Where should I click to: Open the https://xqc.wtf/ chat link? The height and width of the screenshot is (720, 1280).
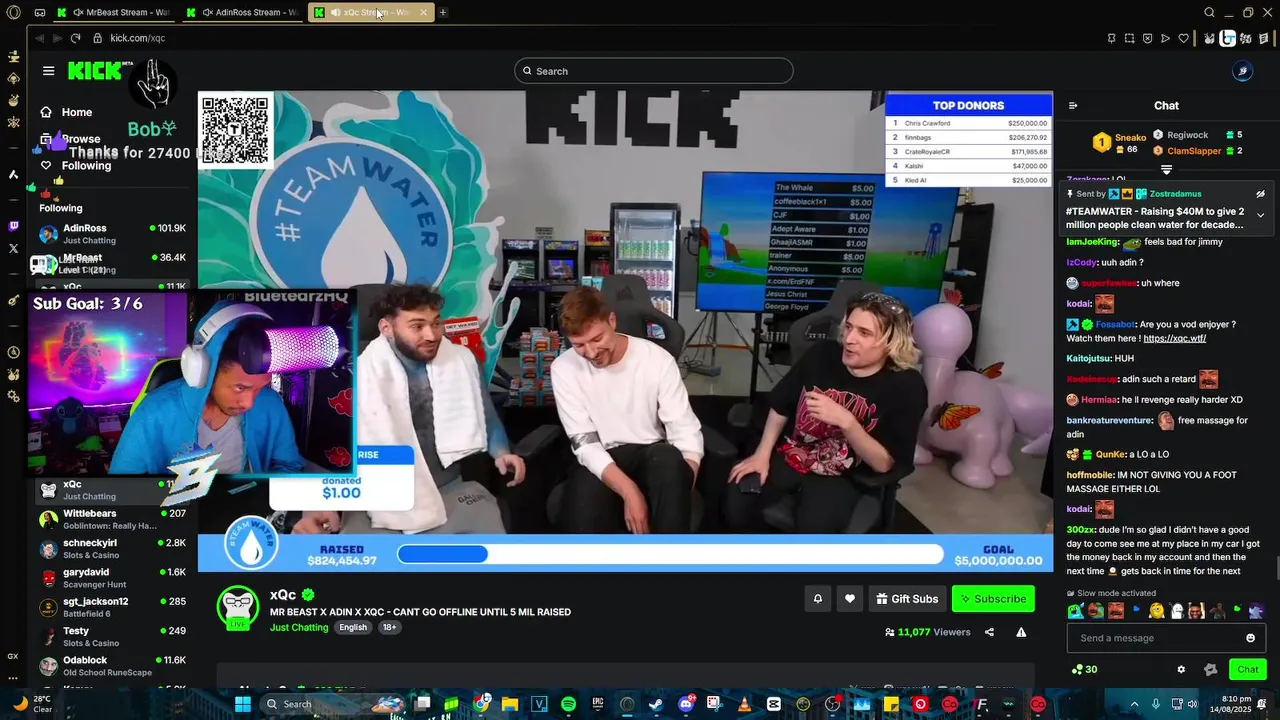click(x=1174, y=338)
